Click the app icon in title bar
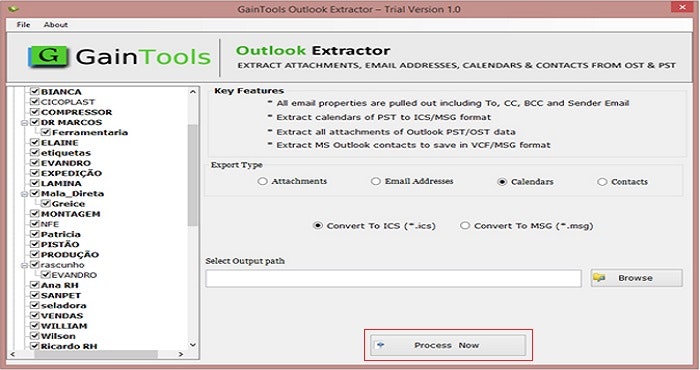 point(13,8)
